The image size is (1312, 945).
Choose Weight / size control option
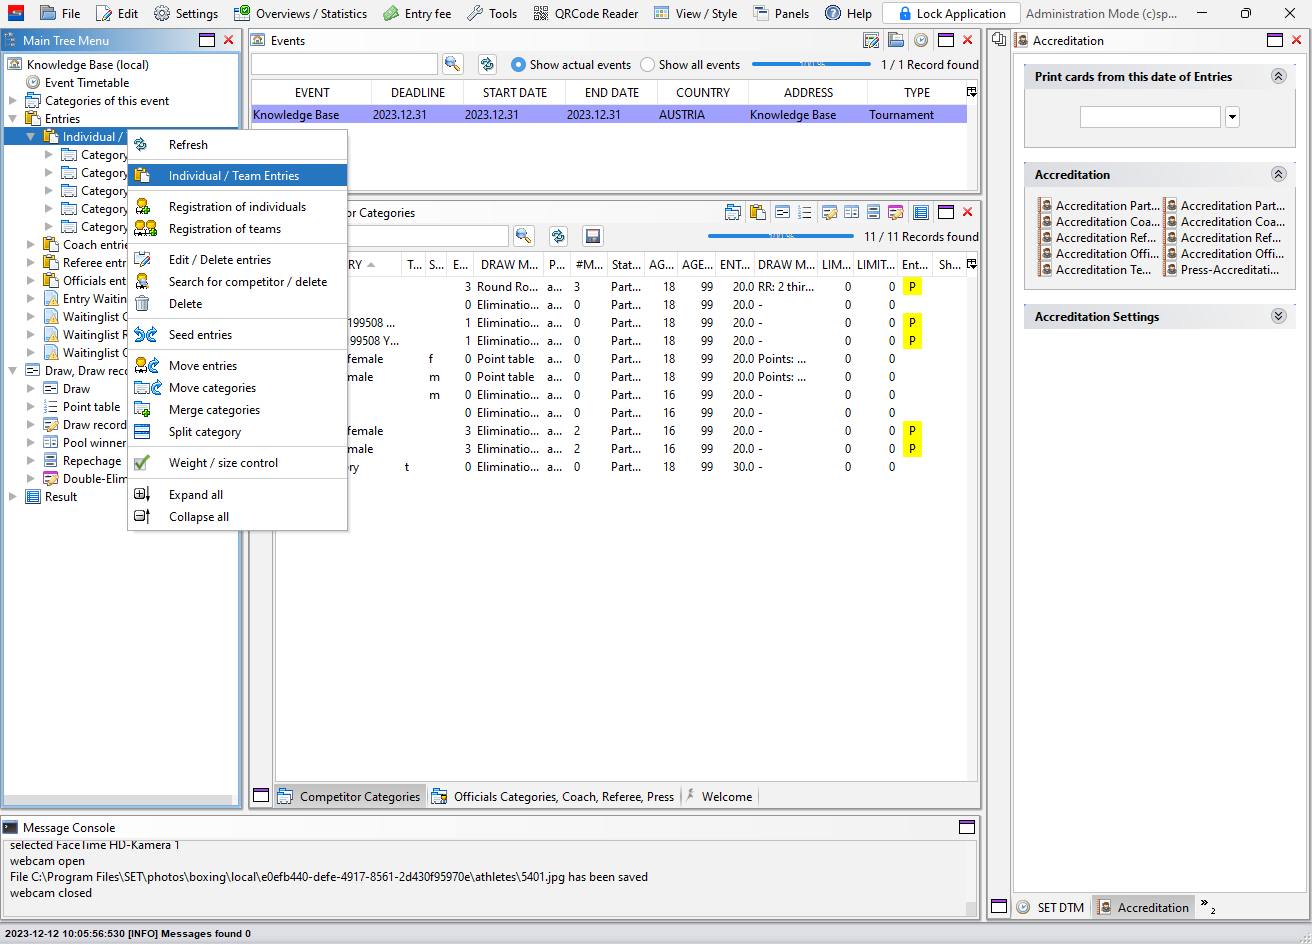[x=223, y=463]
